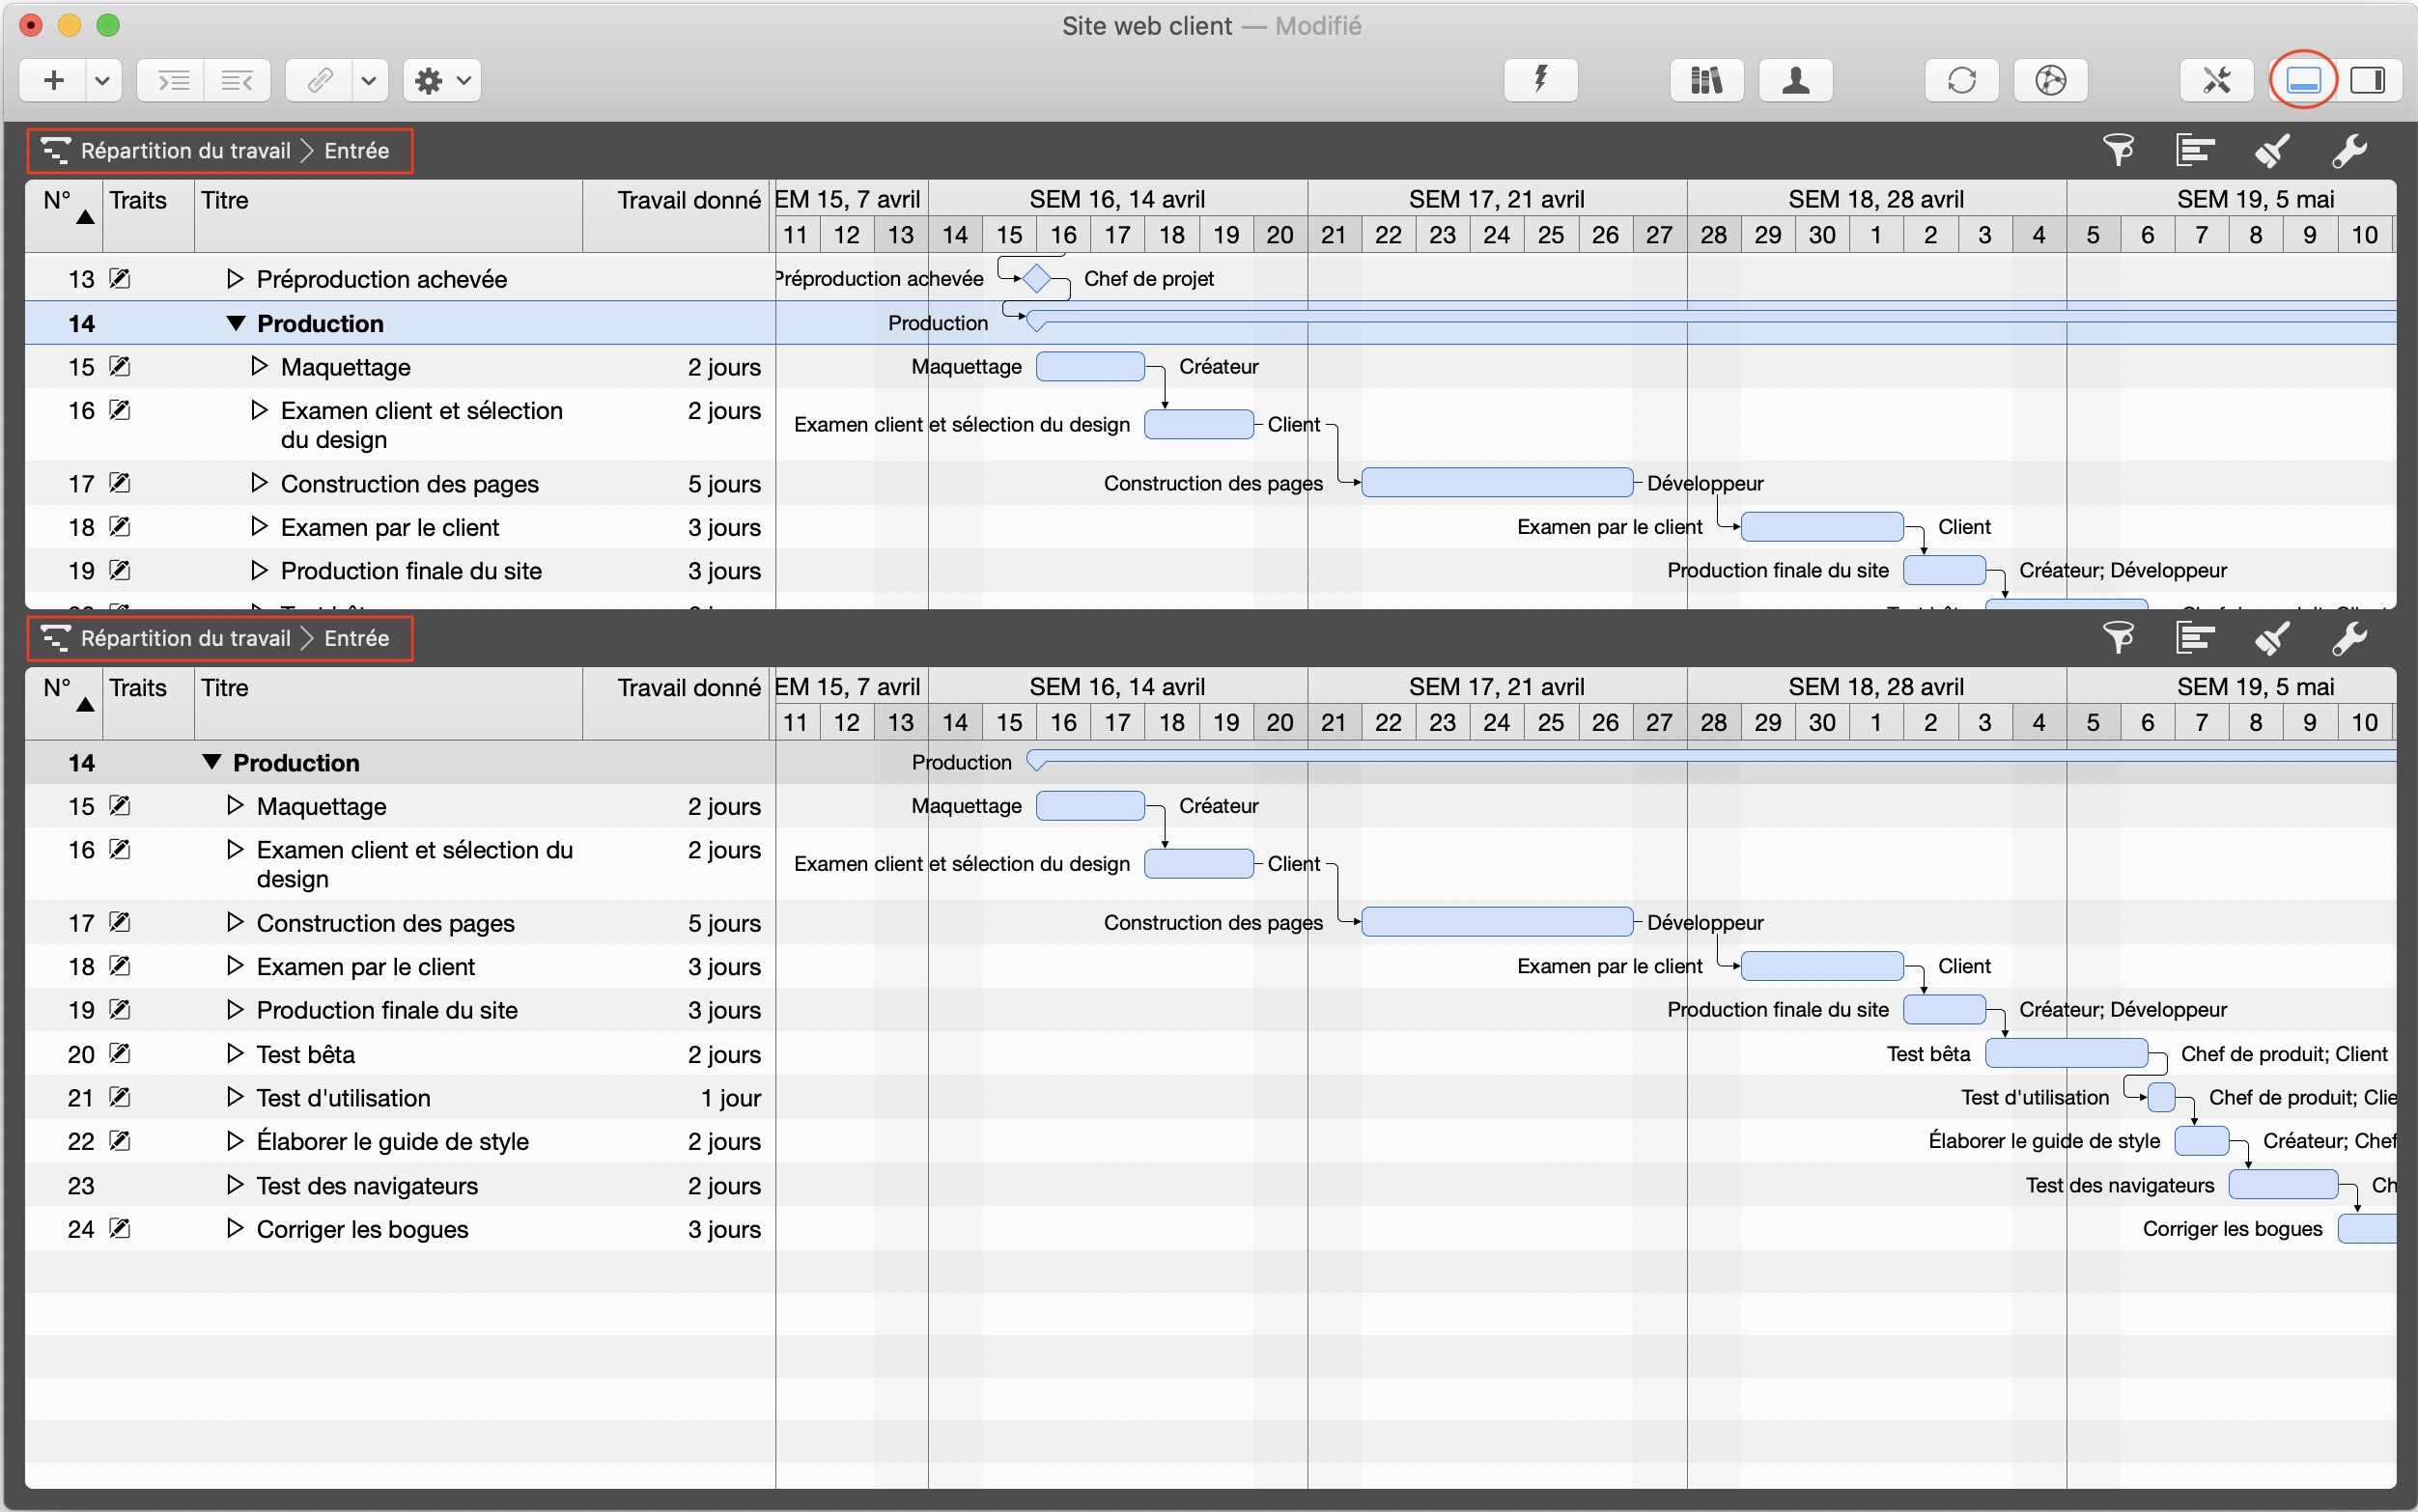
Task: Open the library books icon
Action: tap(1706, 80)
